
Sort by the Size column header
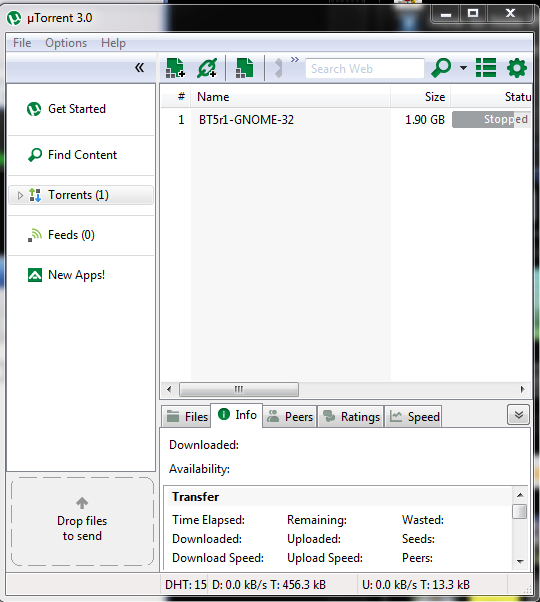(421, 97)
